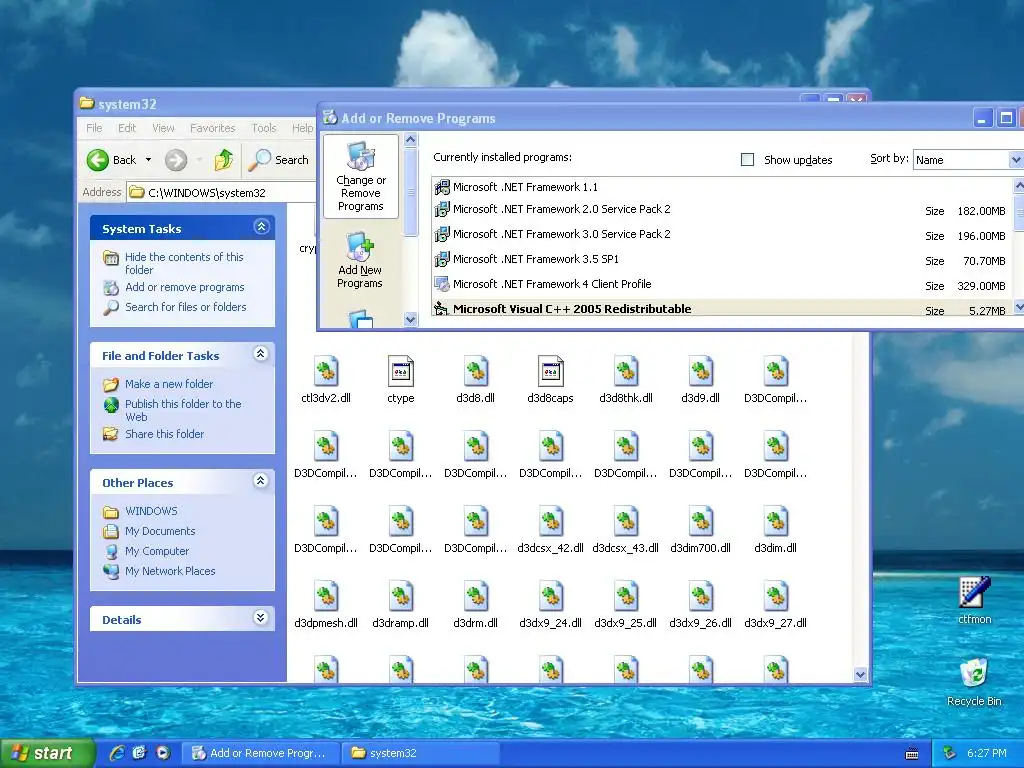The image size is (1024, 768).
Task: Select the d3dcsx_43.dll file icon
Action: point(626,522)
